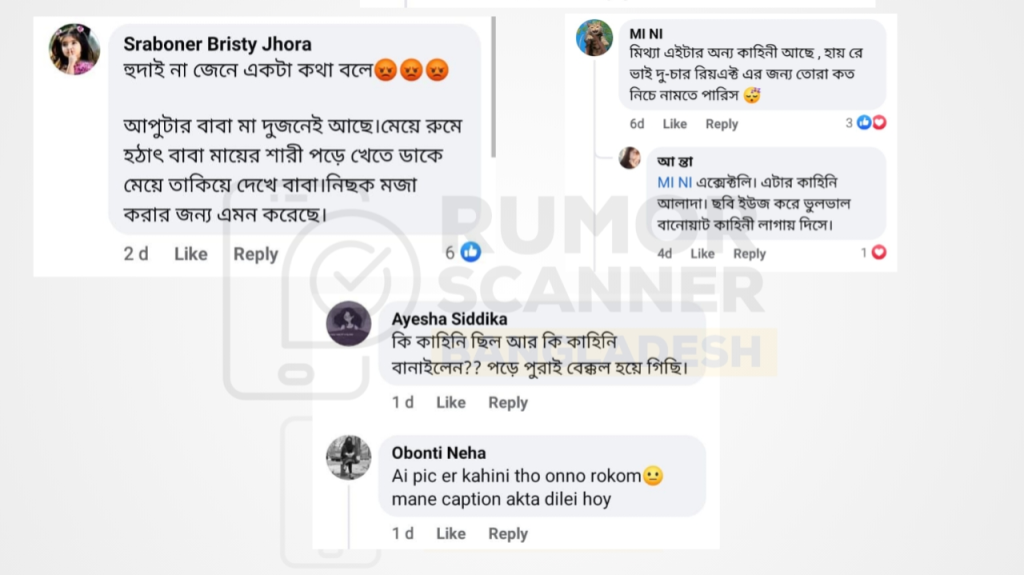This screenshot has height=575, width=1024.
Task: Like Sraboner Bristy Jhora's comment
Action: click(x=191, y=254)
